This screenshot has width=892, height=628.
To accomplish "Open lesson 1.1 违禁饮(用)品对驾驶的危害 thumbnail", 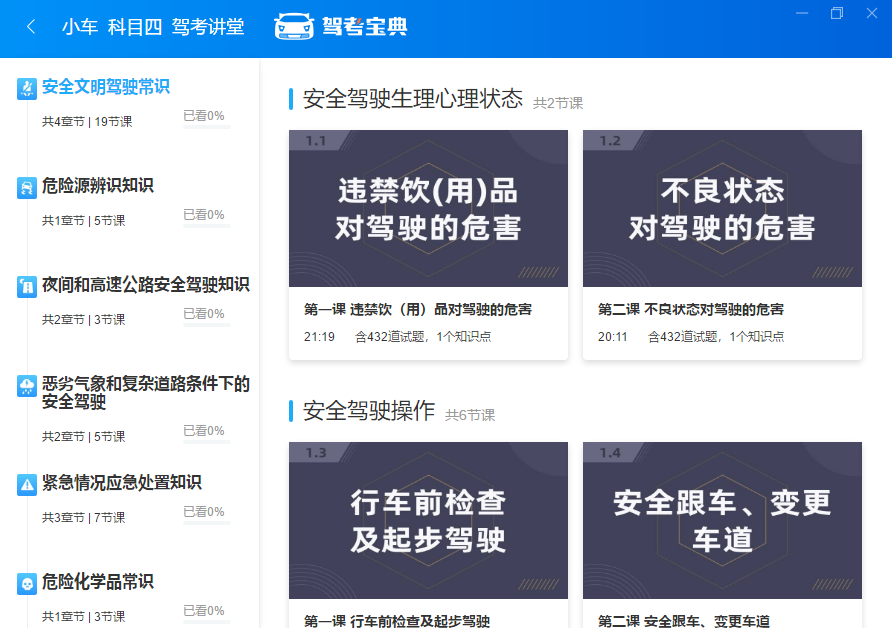I will tap(428, 208).
